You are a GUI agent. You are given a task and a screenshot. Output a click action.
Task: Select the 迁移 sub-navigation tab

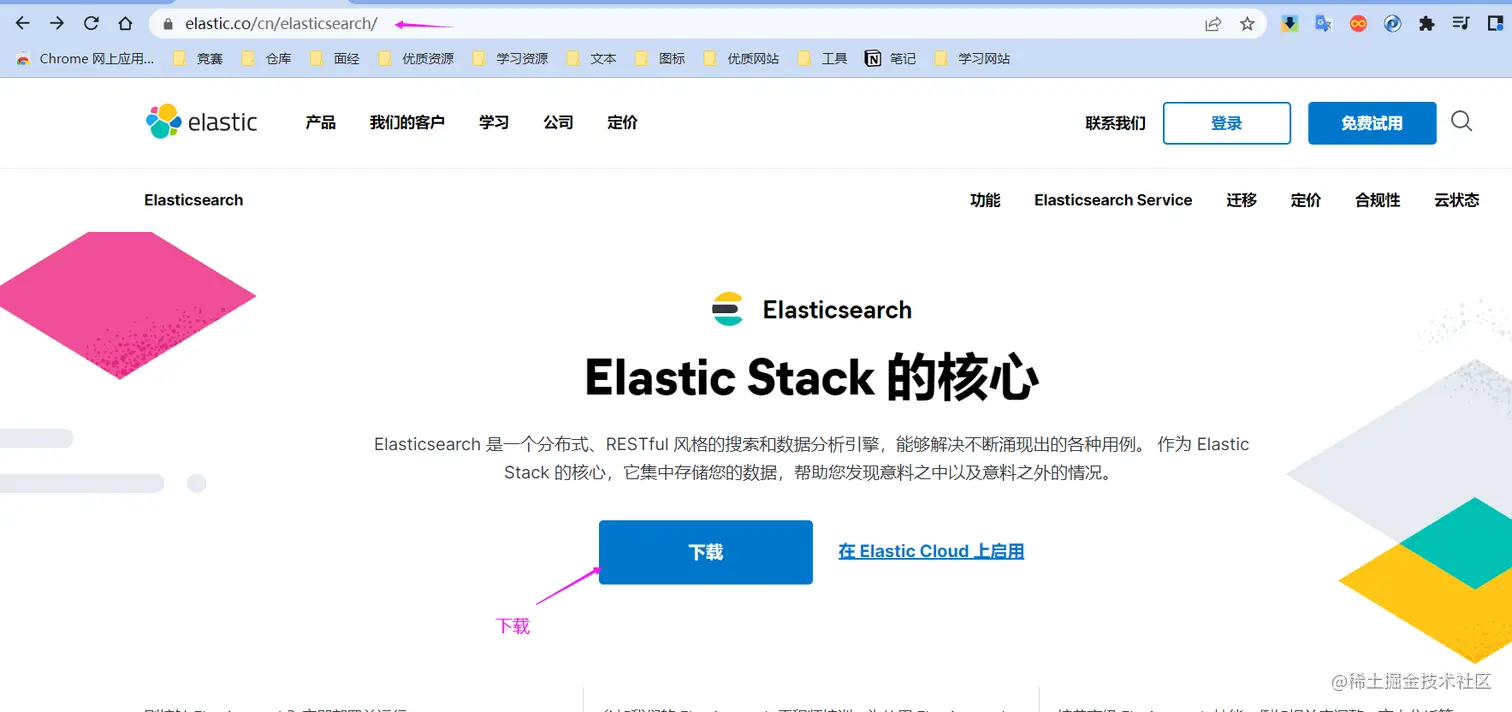[1241, 200]
